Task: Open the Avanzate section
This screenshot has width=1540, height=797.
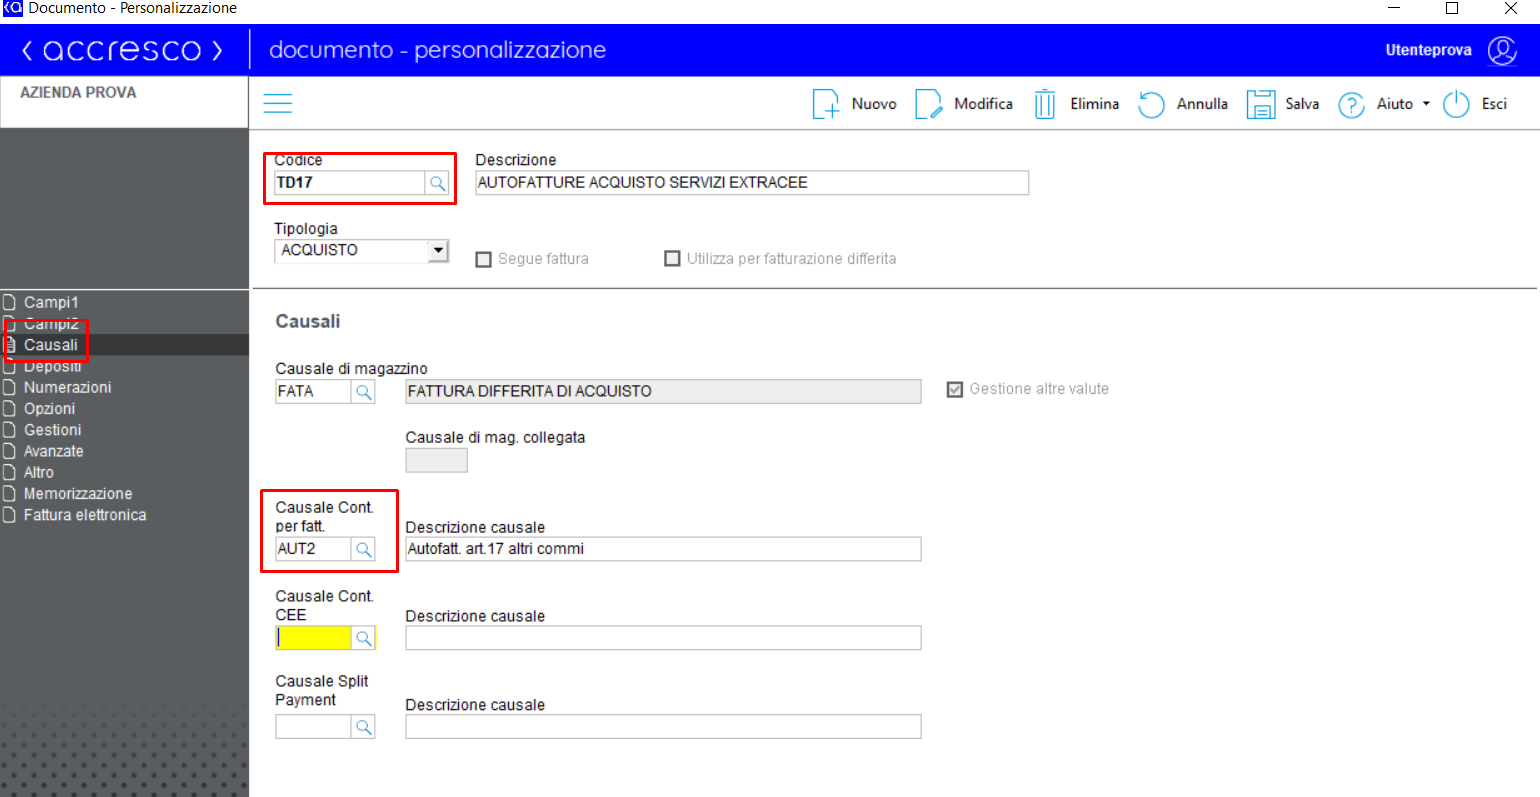Action: [x=53, y=451]
